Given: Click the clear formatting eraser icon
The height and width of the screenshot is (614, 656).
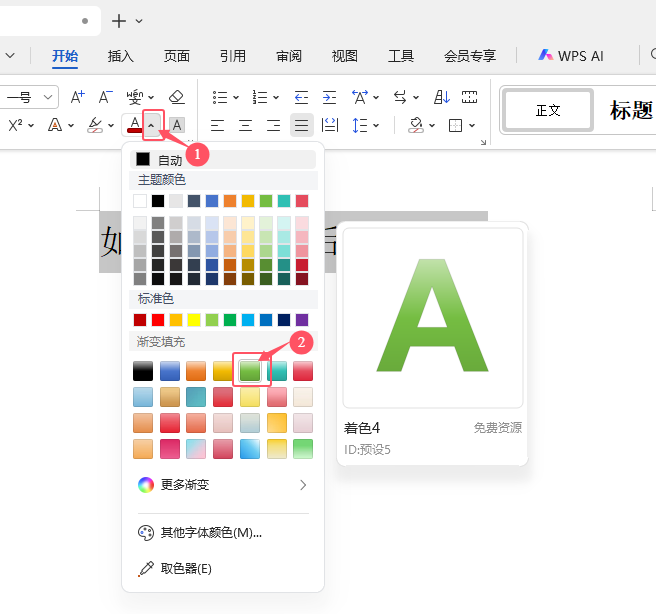Looking at the screenshot, I should coord(177,97).
